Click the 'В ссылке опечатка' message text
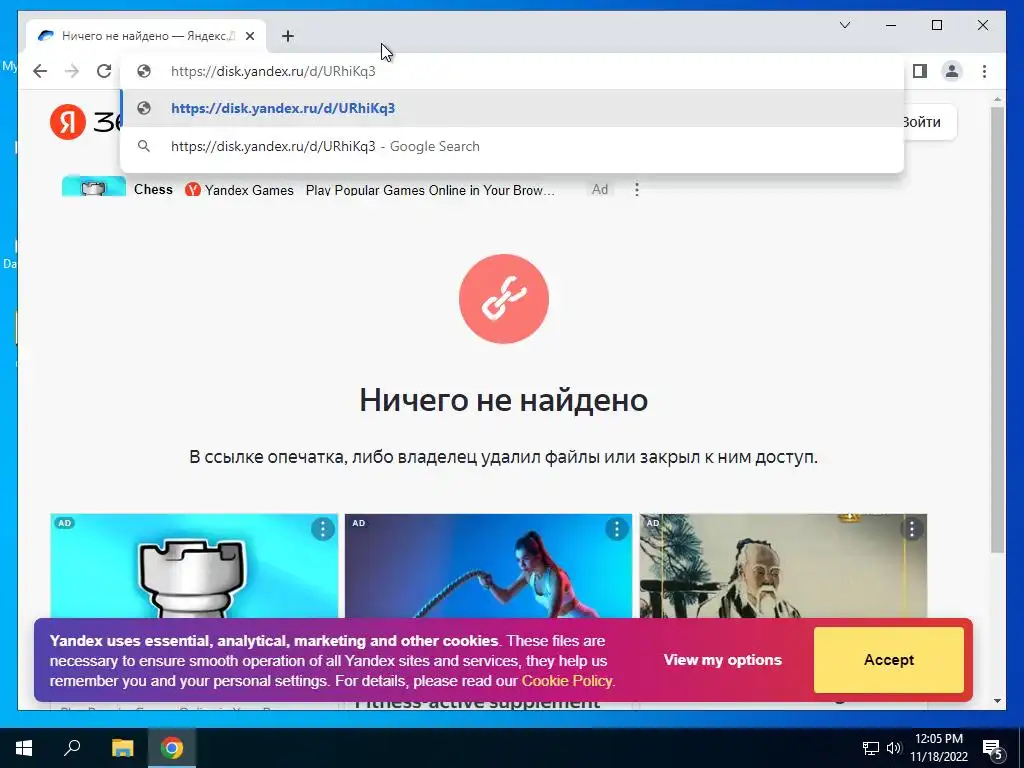 (x=504, y=456)
